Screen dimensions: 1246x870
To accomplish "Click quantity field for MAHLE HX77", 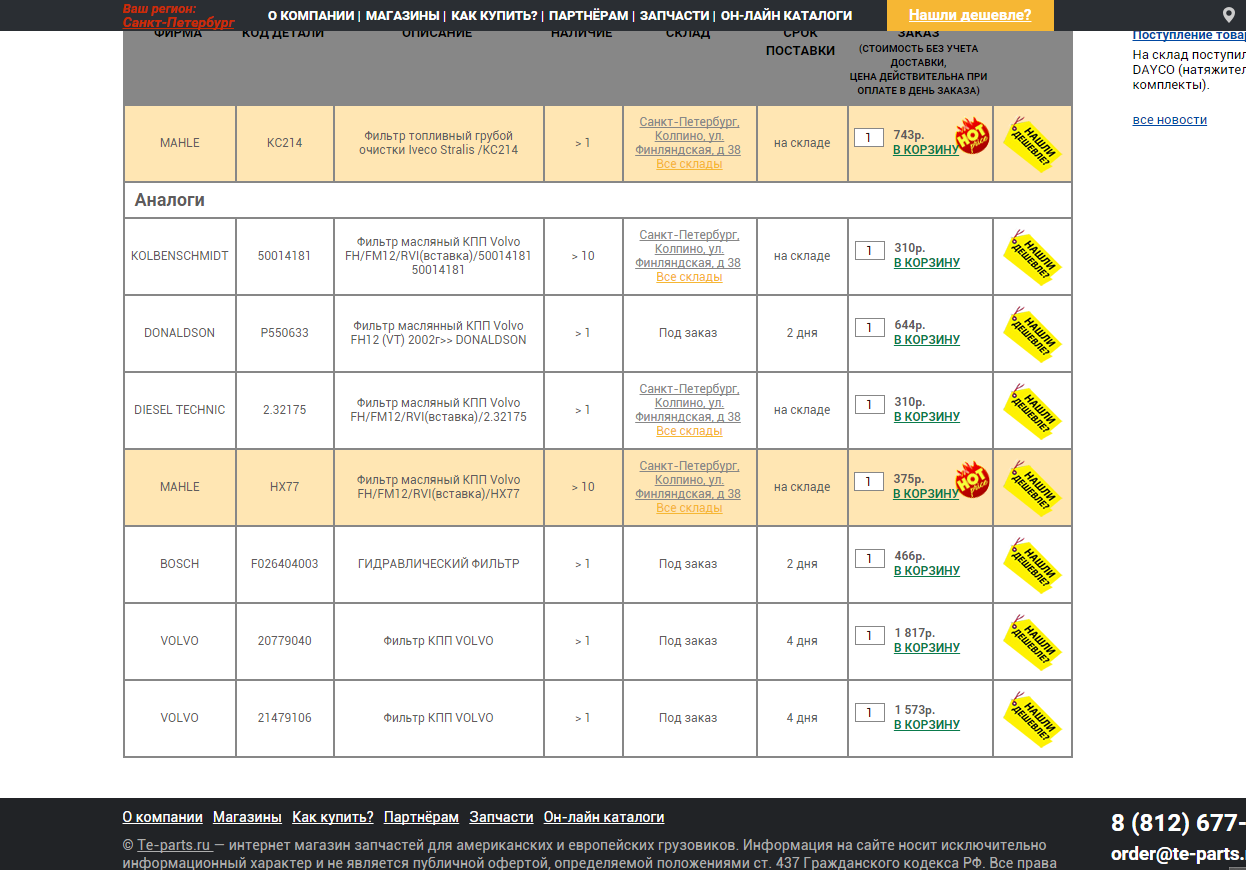I will click(x=869, y=481).
